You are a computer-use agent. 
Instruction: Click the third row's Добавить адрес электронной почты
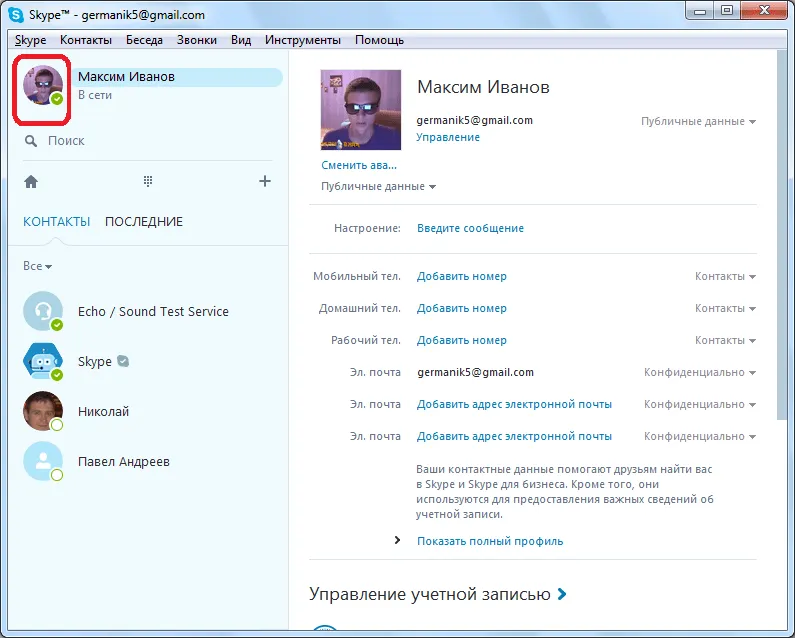click(x=514, y=436)
